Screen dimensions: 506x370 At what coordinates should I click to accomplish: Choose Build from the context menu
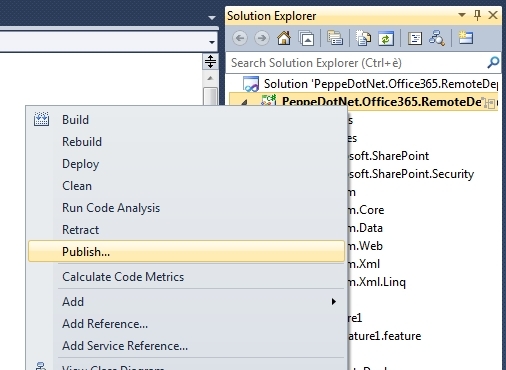point(186,120)
